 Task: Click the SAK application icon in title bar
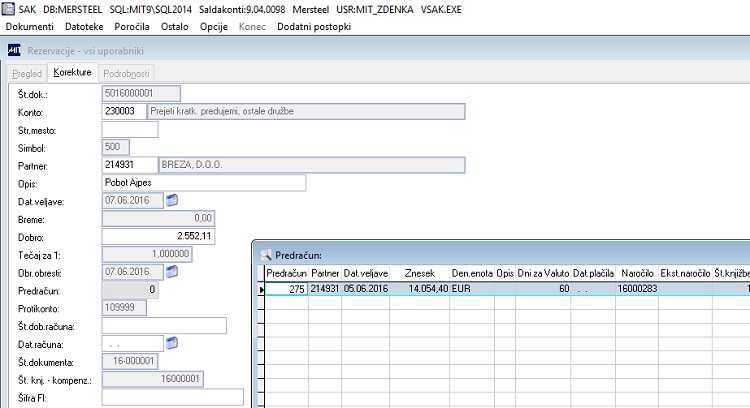pyautogui.click(x=8, y=9)
